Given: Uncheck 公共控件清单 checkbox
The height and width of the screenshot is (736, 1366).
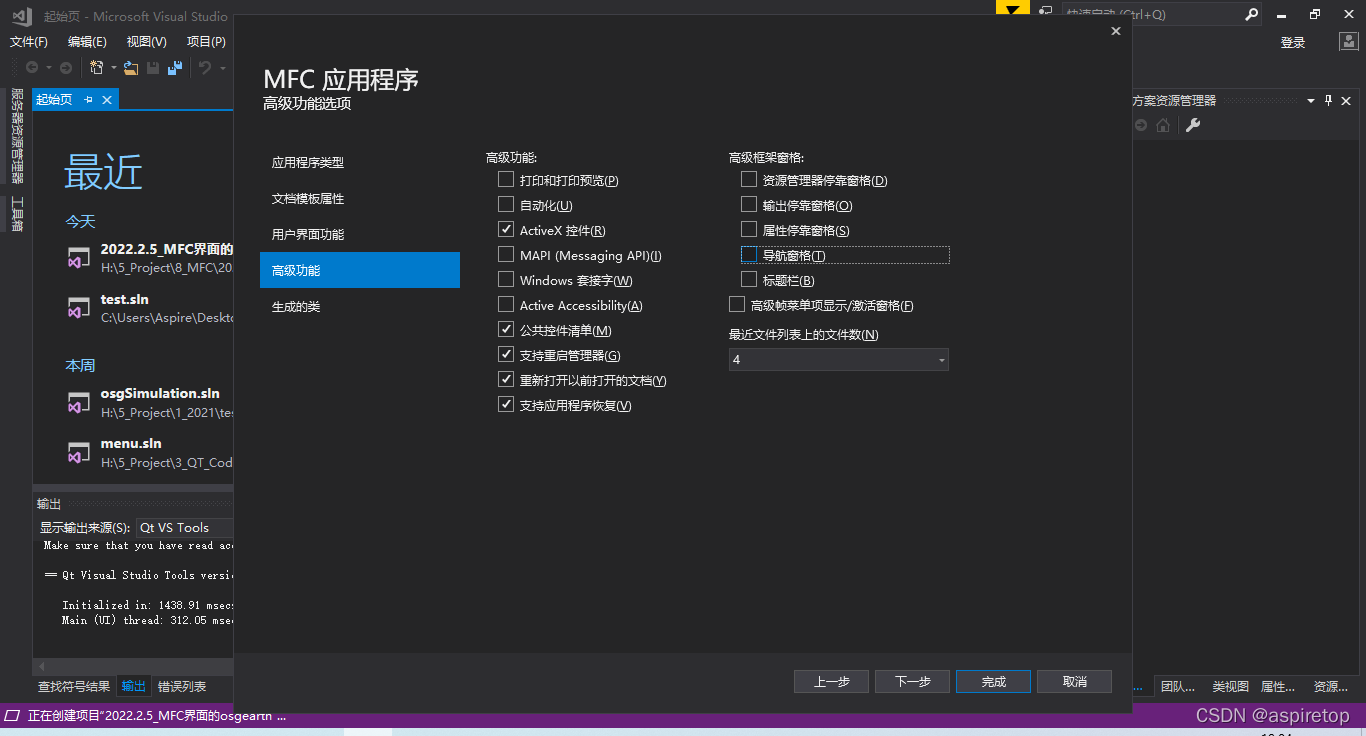Looking at the screenshot, I should click(x=506, y=330).
